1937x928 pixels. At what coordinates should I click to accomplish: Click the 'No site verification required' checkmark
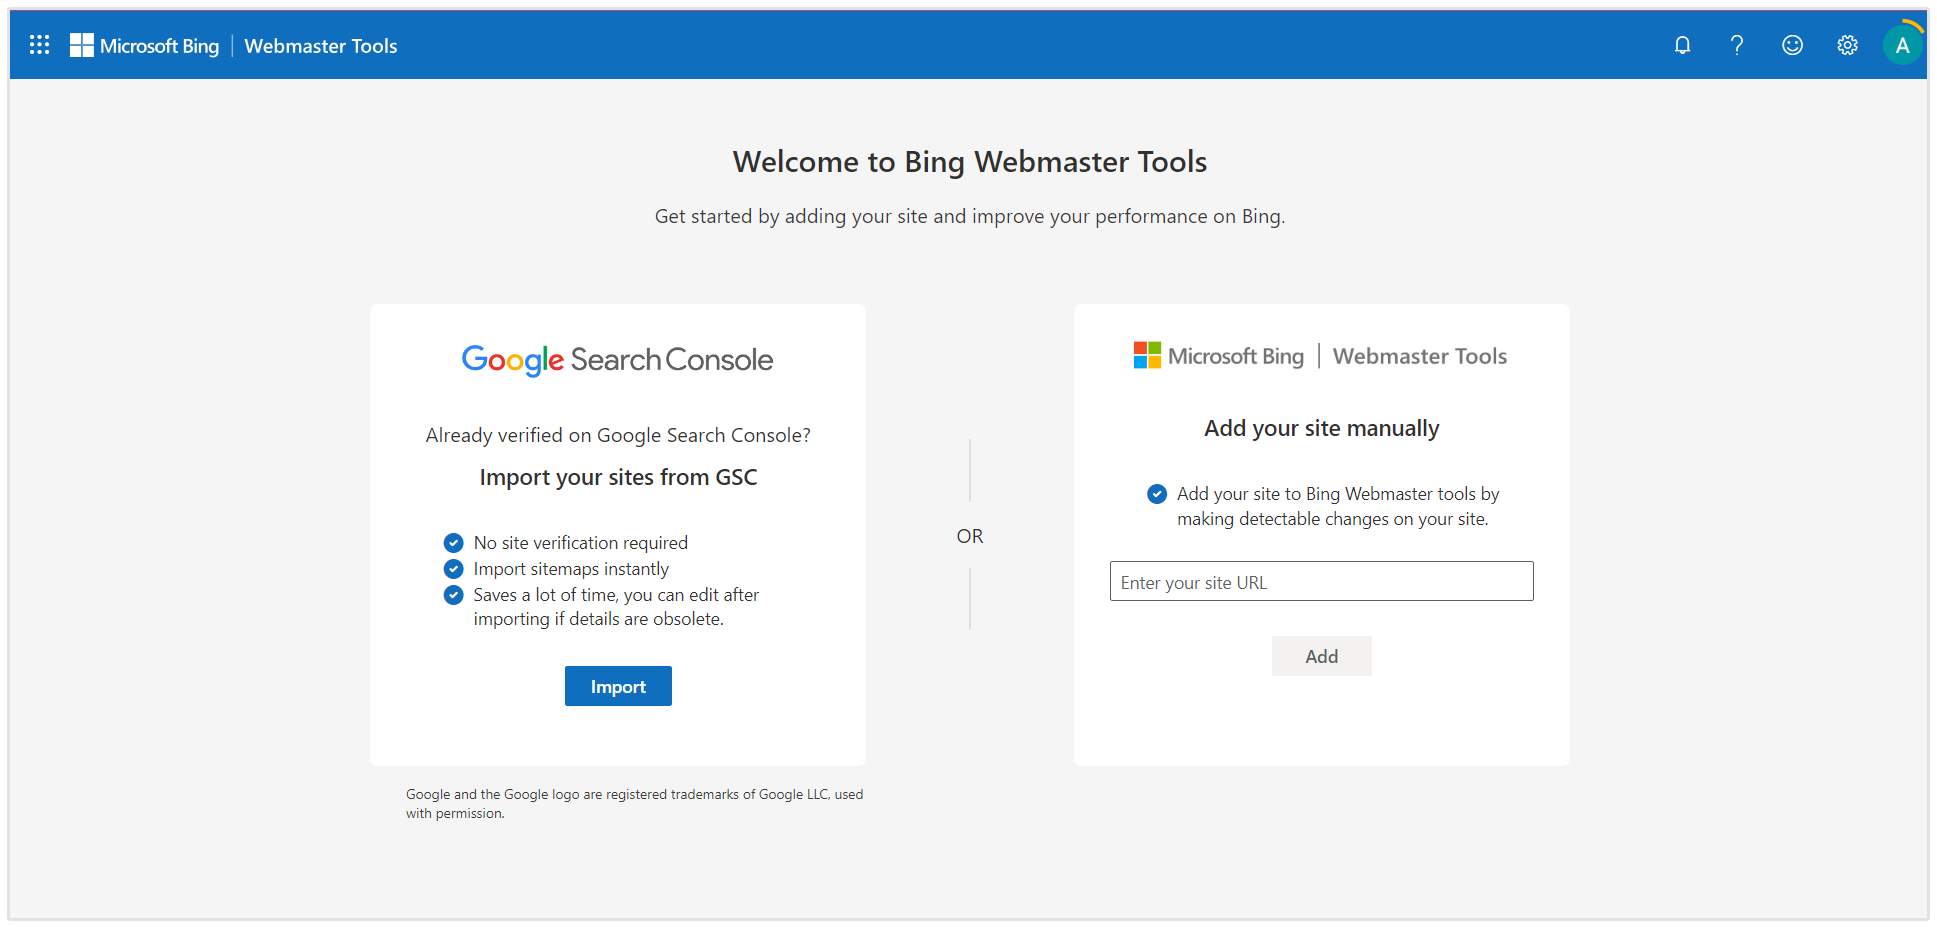click(x=453, y=543)
